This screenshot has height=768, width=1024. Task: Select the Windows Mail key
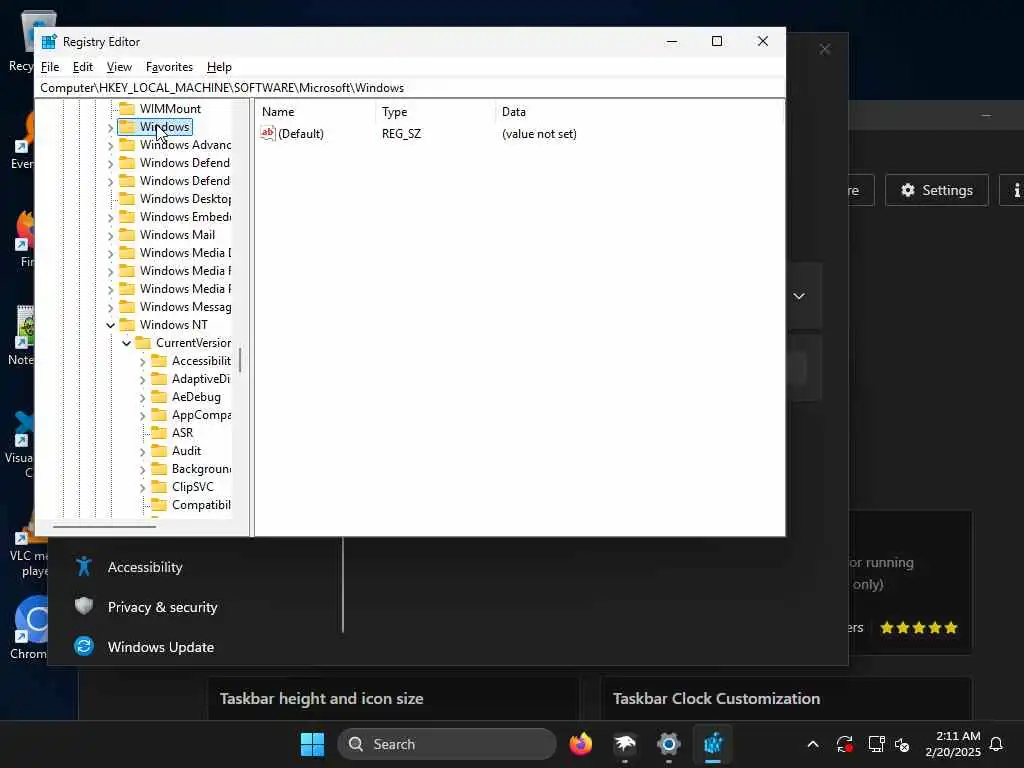pos(177,234)
